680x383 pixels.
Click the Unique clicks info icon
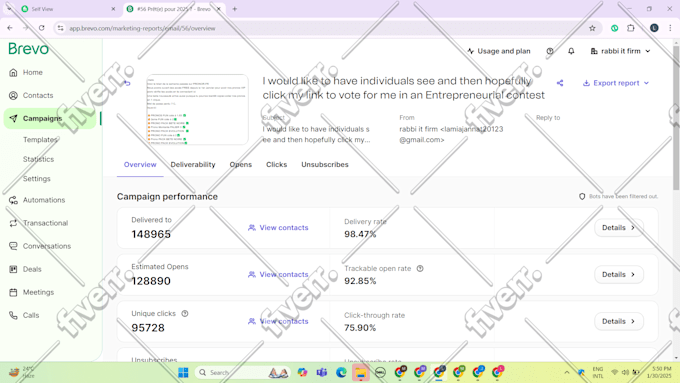point(185,314)
